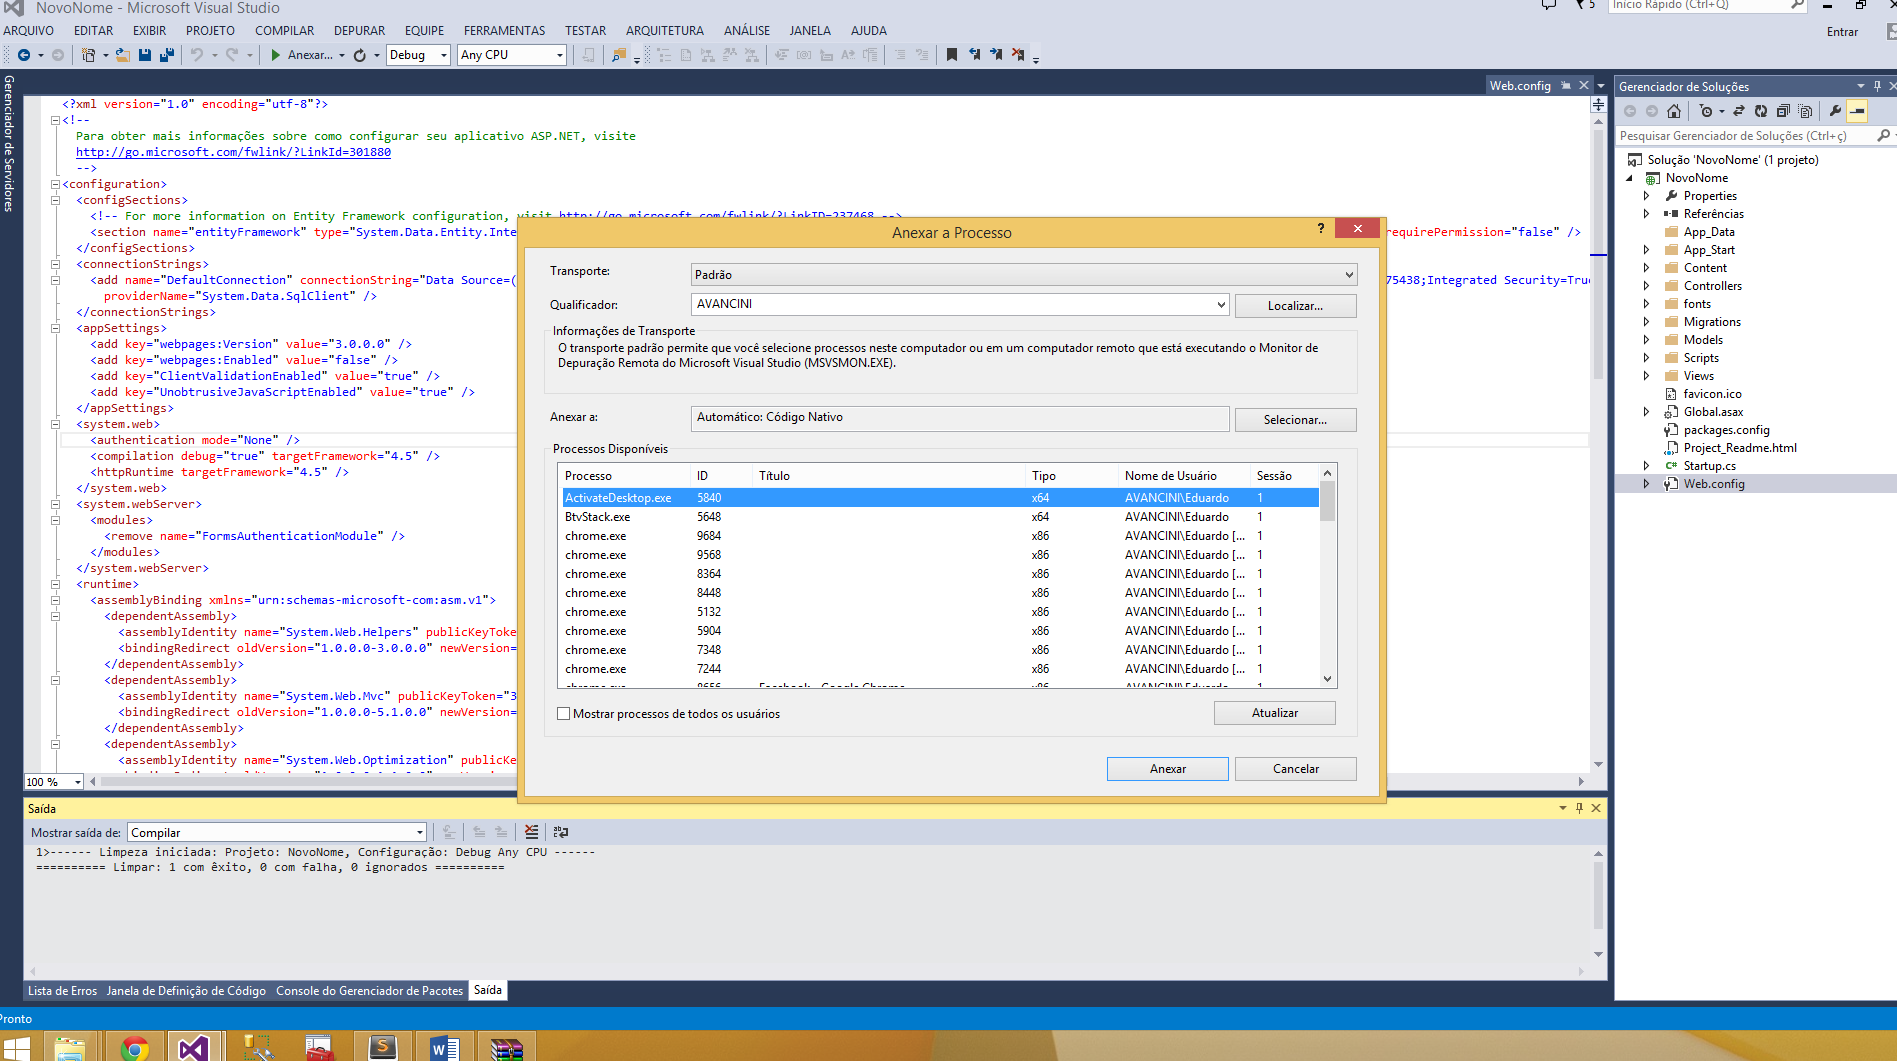The height and width of the screenshot is (1061, 1897).
Task: Open Google Chrome from the taskbar
Action: [135, 1047]
